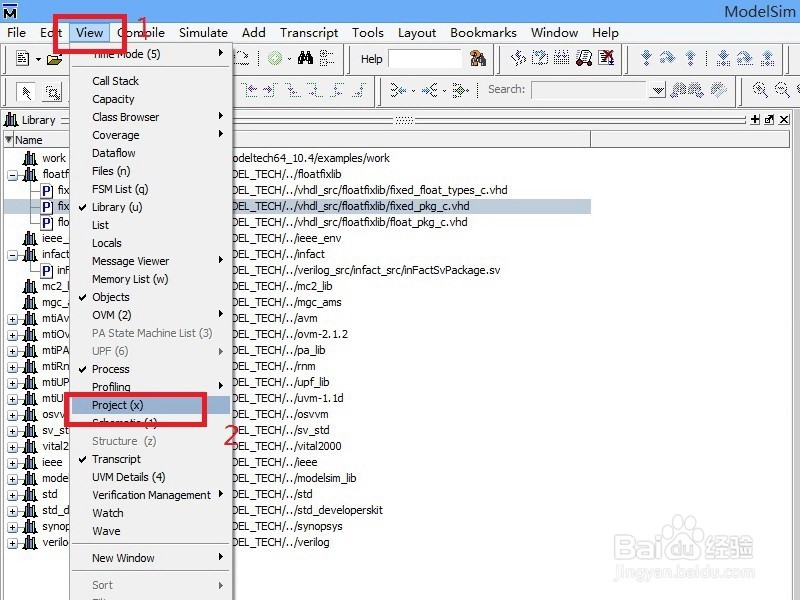Close the Library pane with X
Image resolution: width=800 pixels, height=600 pixels.
(x=784, y=119)
